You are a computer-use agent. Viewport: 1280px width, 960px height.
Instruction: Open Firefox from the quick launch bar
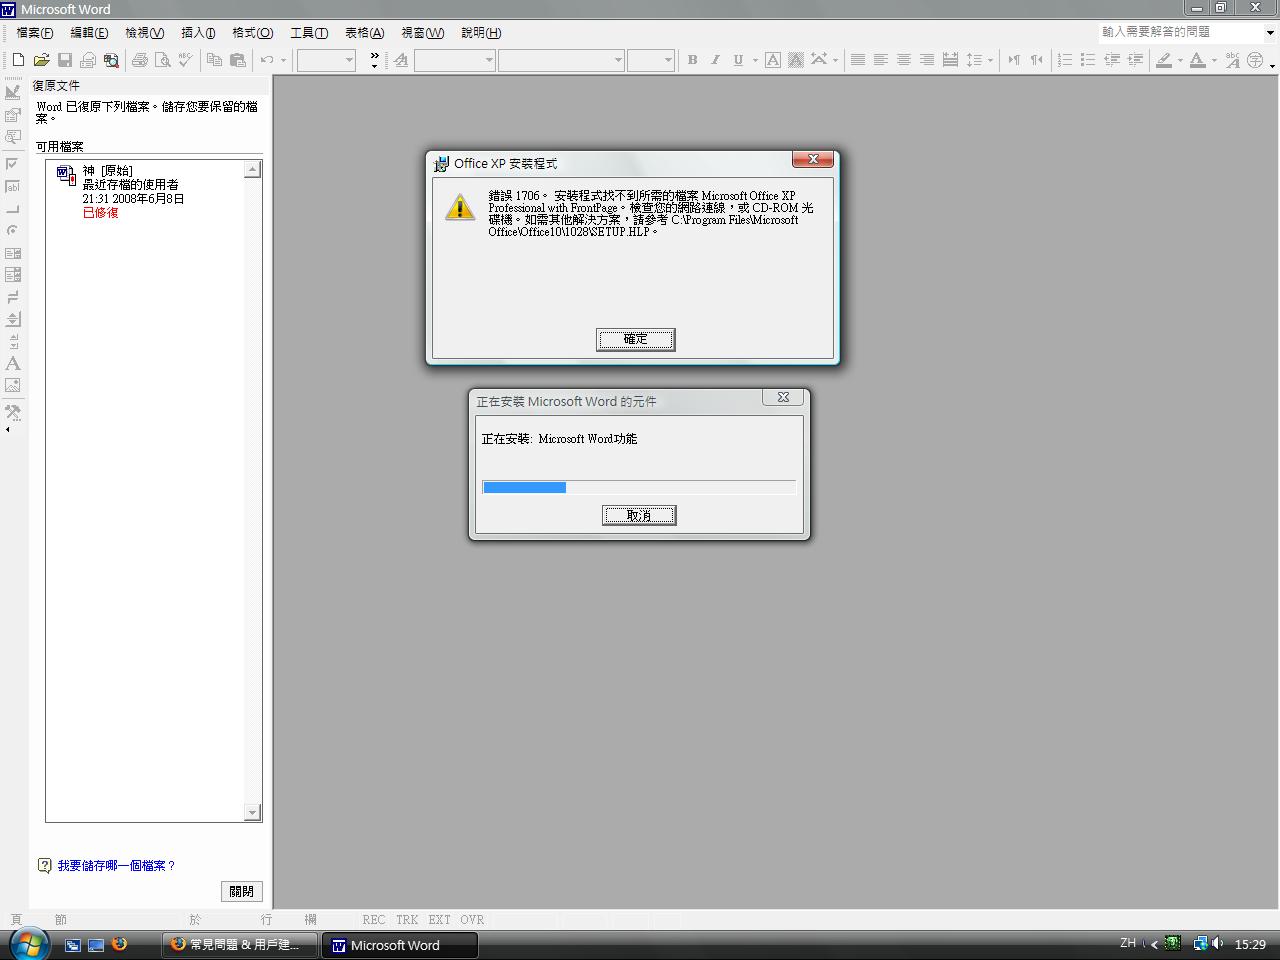[120, 944]
